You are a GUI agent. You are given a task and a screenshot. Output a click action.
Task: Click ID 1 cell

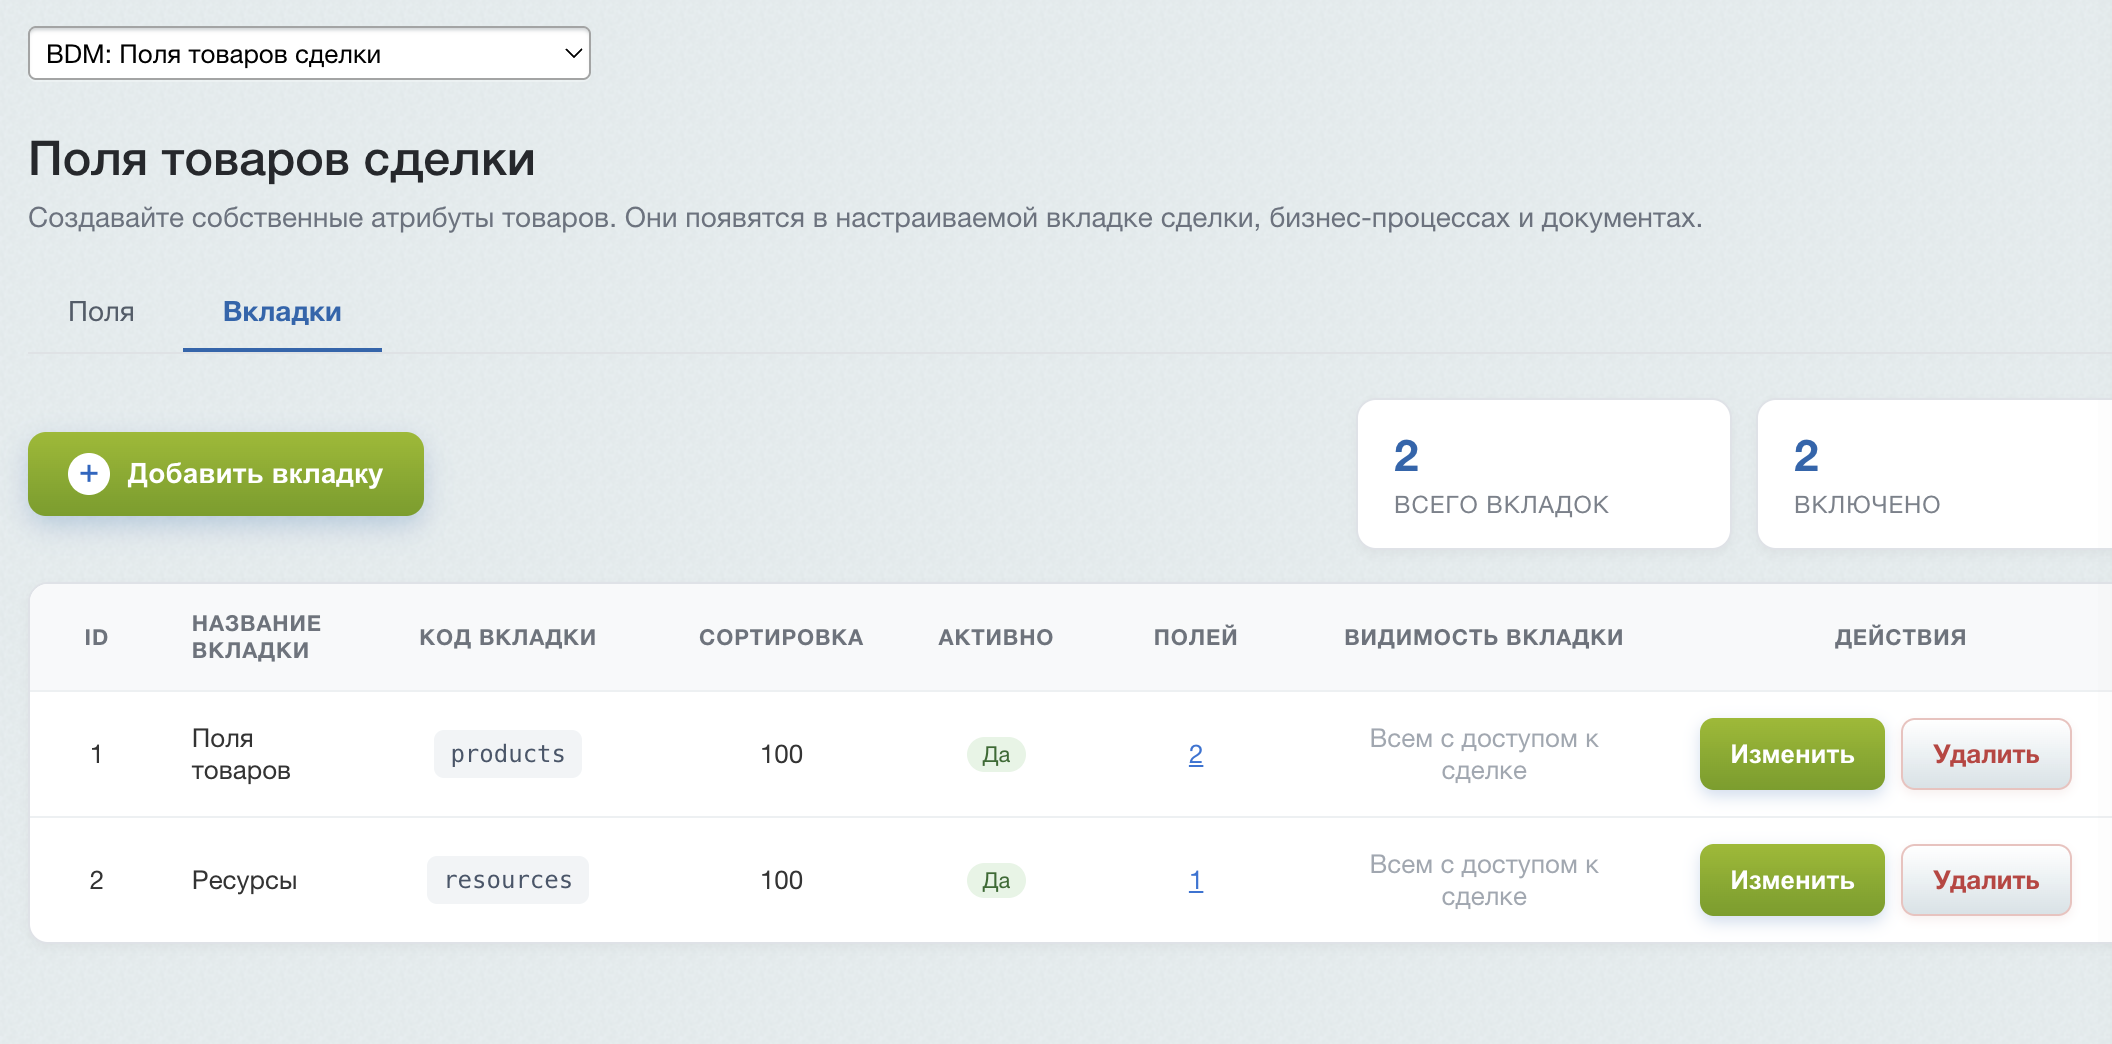[x=96, y=754]
